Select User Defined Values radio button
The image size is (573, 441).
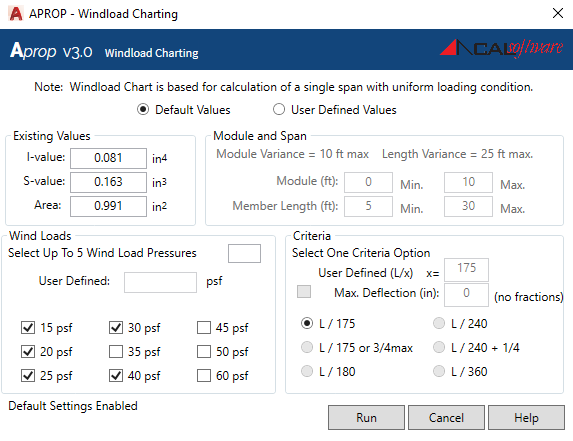click(x=279, y=110)
